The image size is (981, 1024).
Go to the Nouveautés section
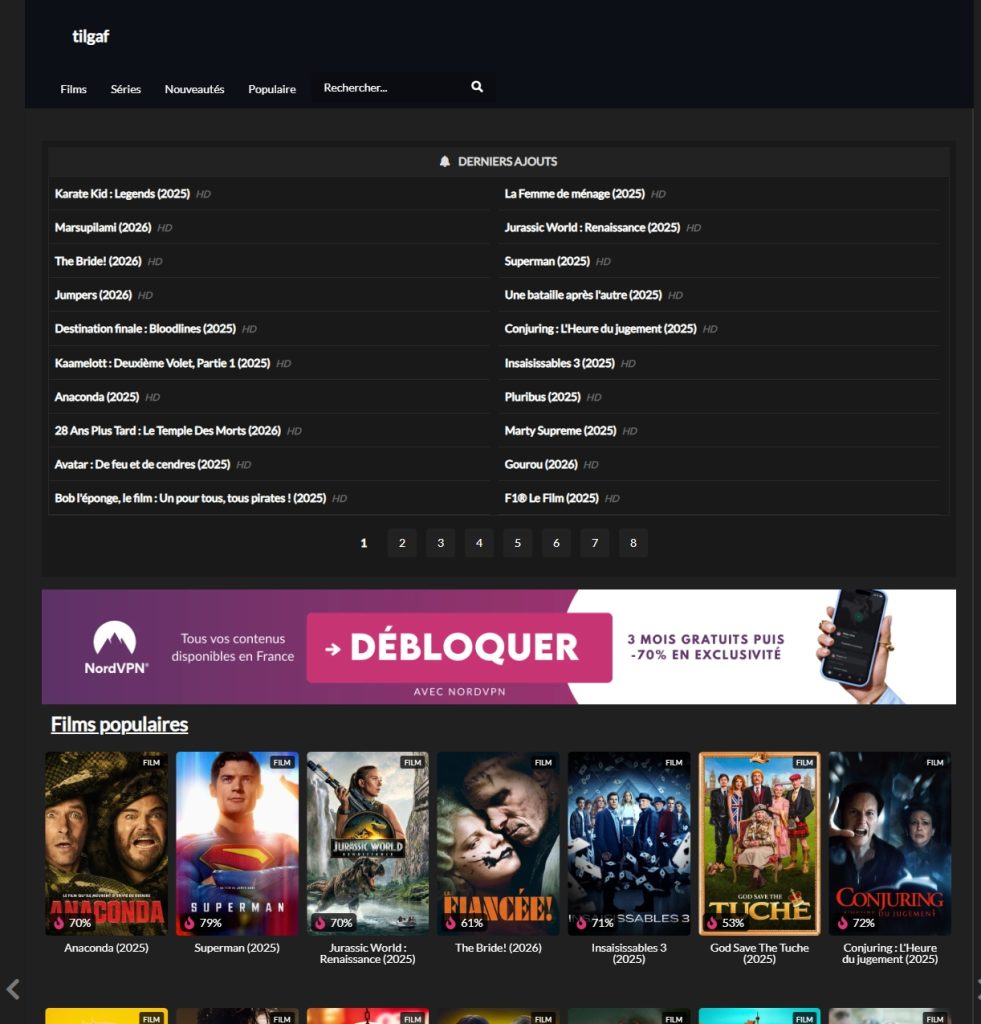194,89
